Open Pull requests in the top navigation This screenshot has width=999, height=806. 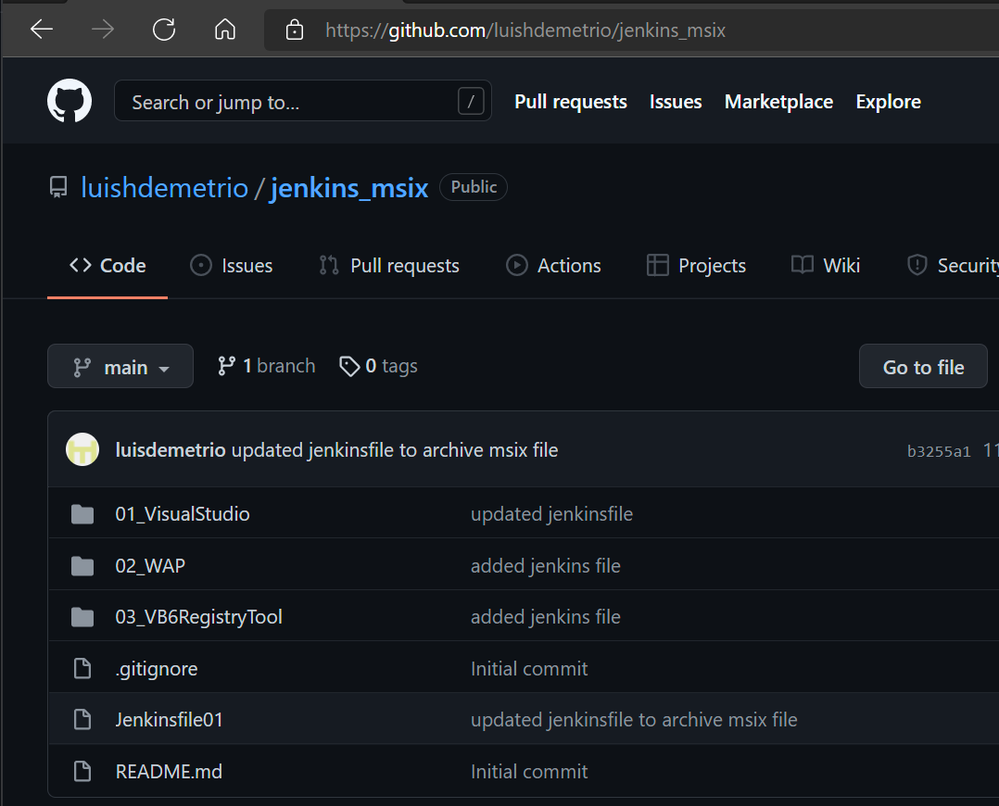click(571, 102)
